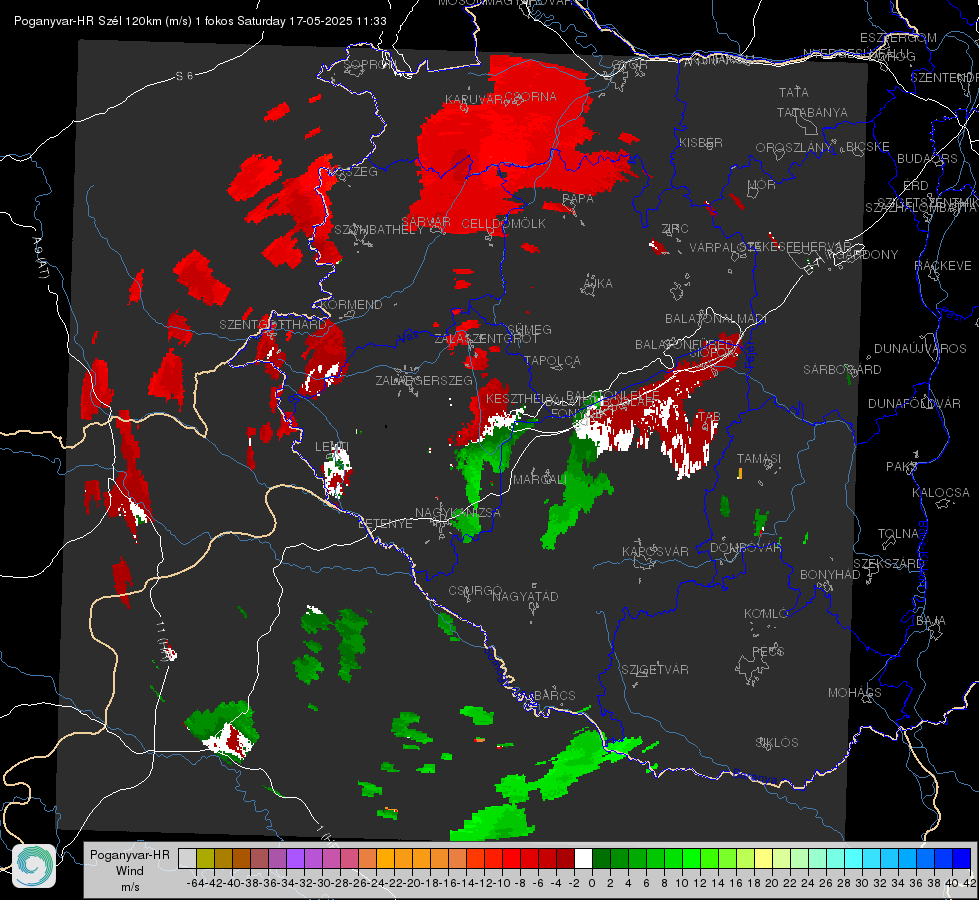Click the BALATONALMADI city label
Image resolution: width=979 pixels, height=900 pixels.
716,319
